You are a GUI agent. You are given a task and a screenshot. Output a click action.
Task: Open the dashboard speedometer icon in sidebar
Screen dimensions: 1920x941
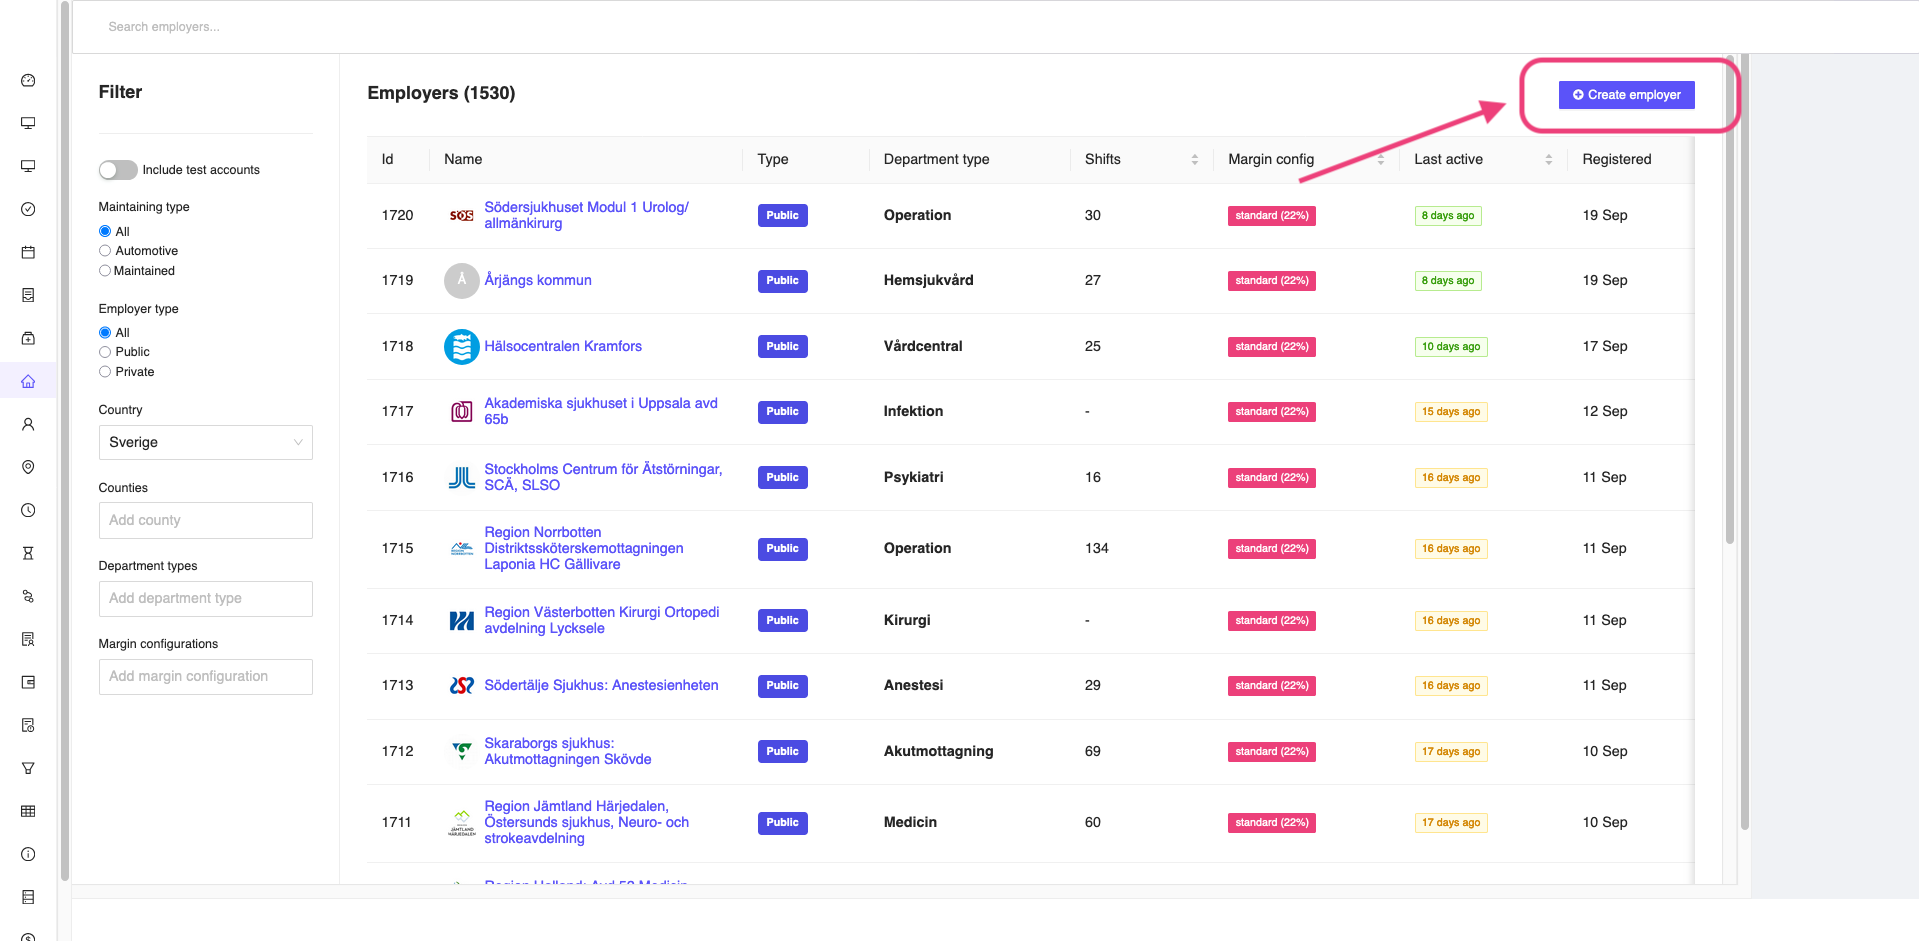pyautogui.click(x=28, y=80)
